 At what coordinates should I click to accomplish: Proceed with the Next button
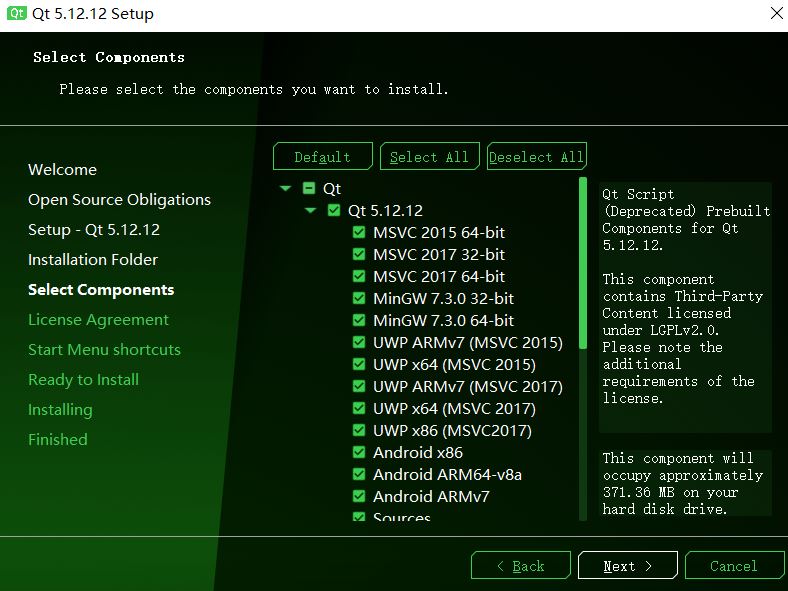(628, 566)
